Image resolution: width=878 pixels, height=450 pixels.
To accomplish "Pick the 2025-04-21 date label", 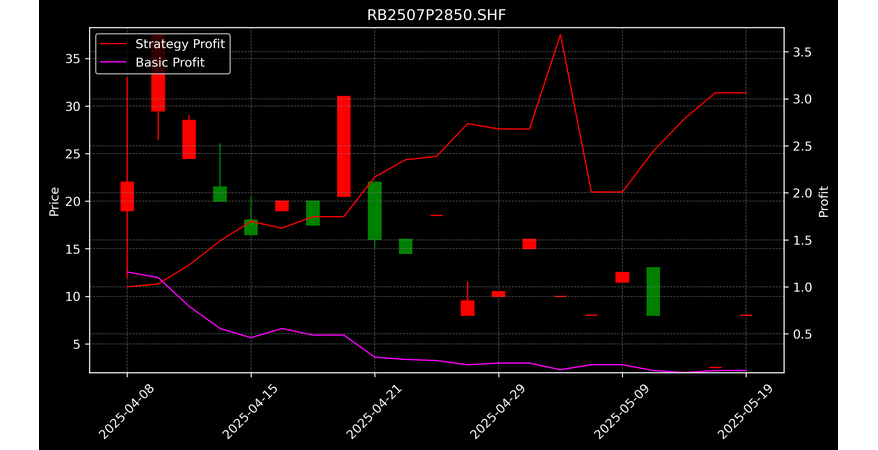I will pos(373,411).
